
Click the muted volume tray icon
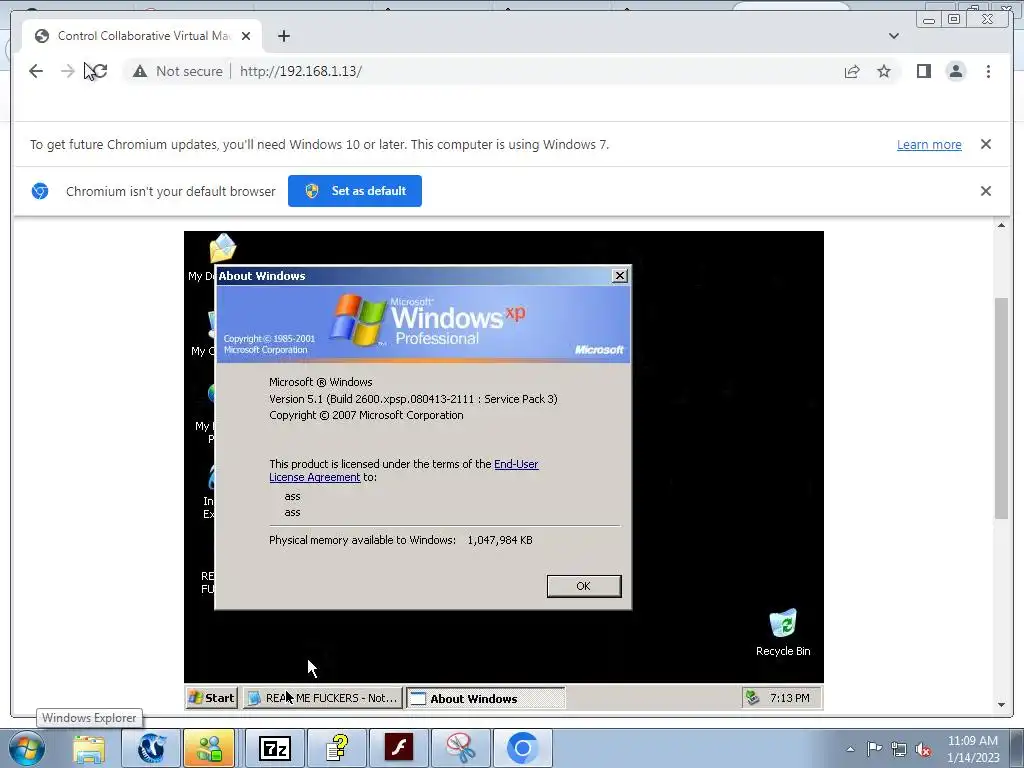point(923,749)
